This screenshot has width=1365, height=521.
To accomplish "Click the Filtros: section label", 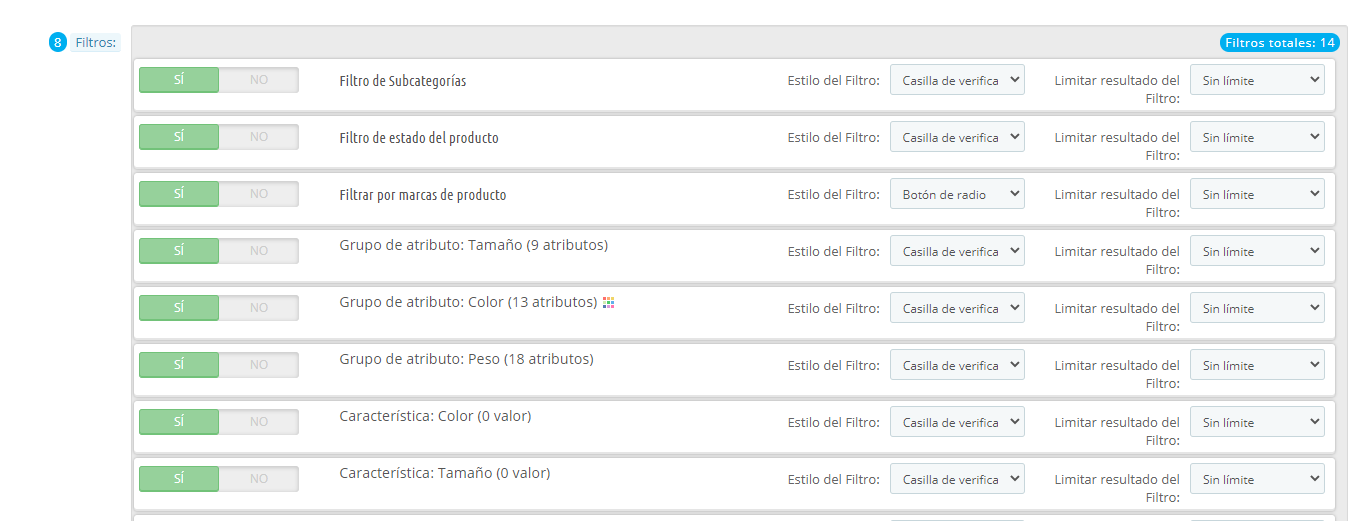I will click(x=96, y=43).
